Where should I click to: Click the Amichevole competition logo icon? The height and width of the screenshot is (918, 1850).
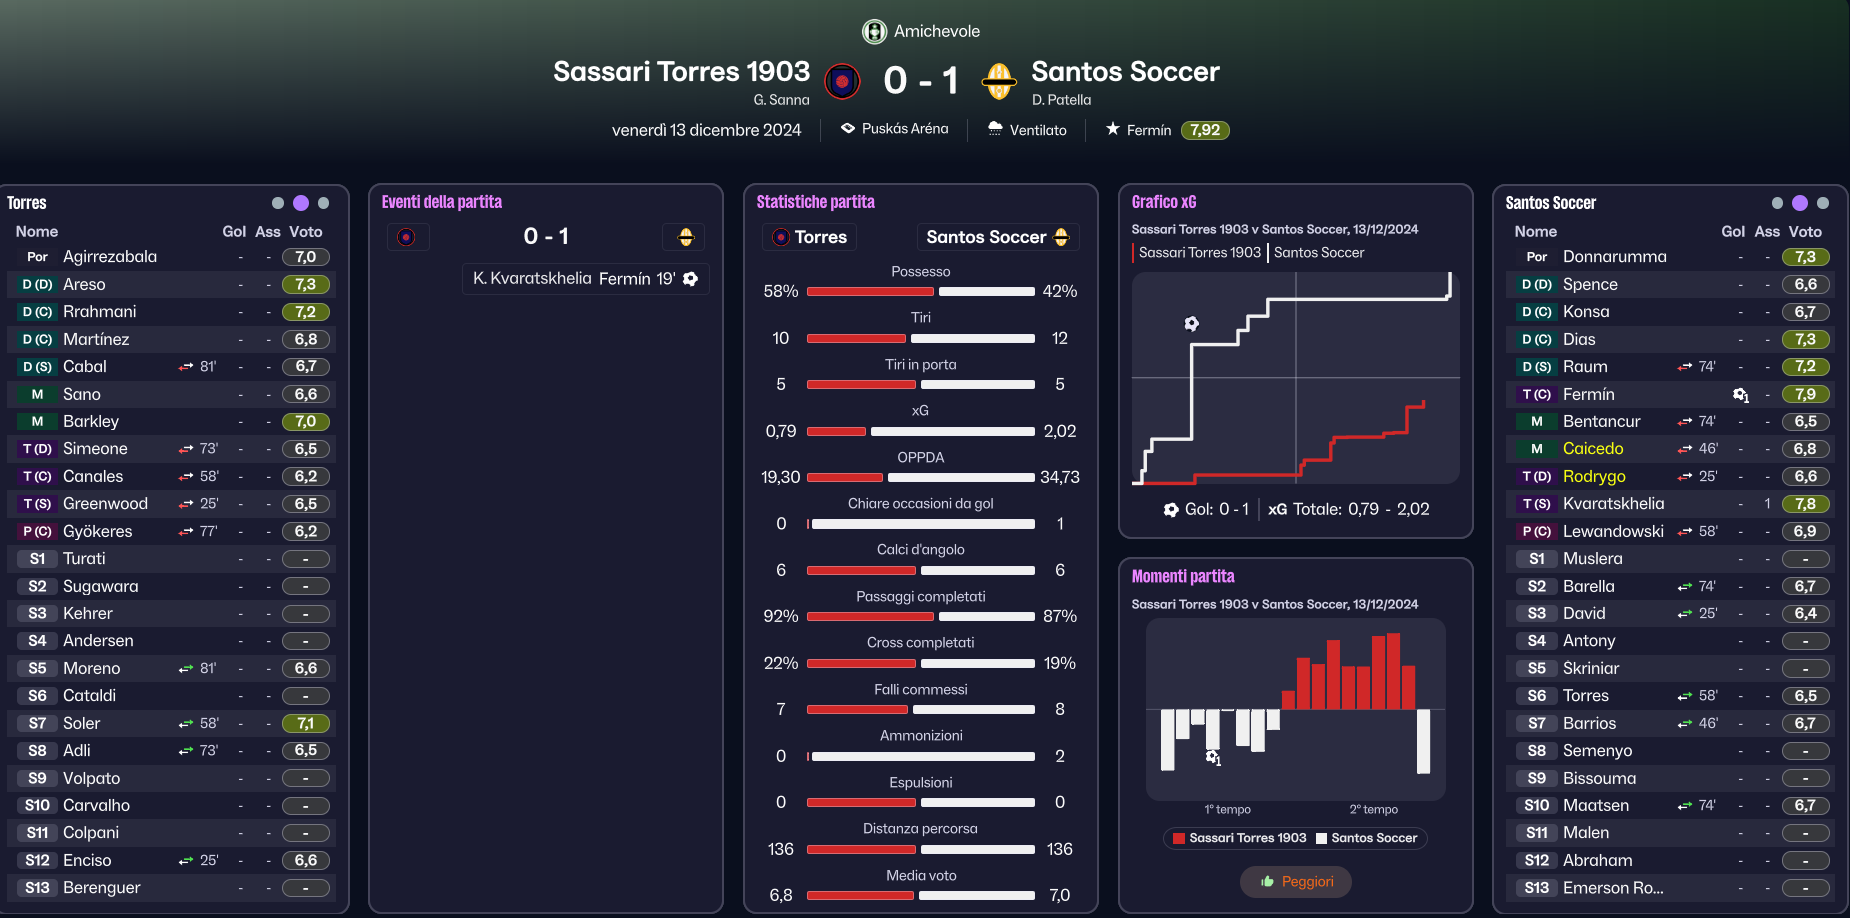(x=875, y=32)
